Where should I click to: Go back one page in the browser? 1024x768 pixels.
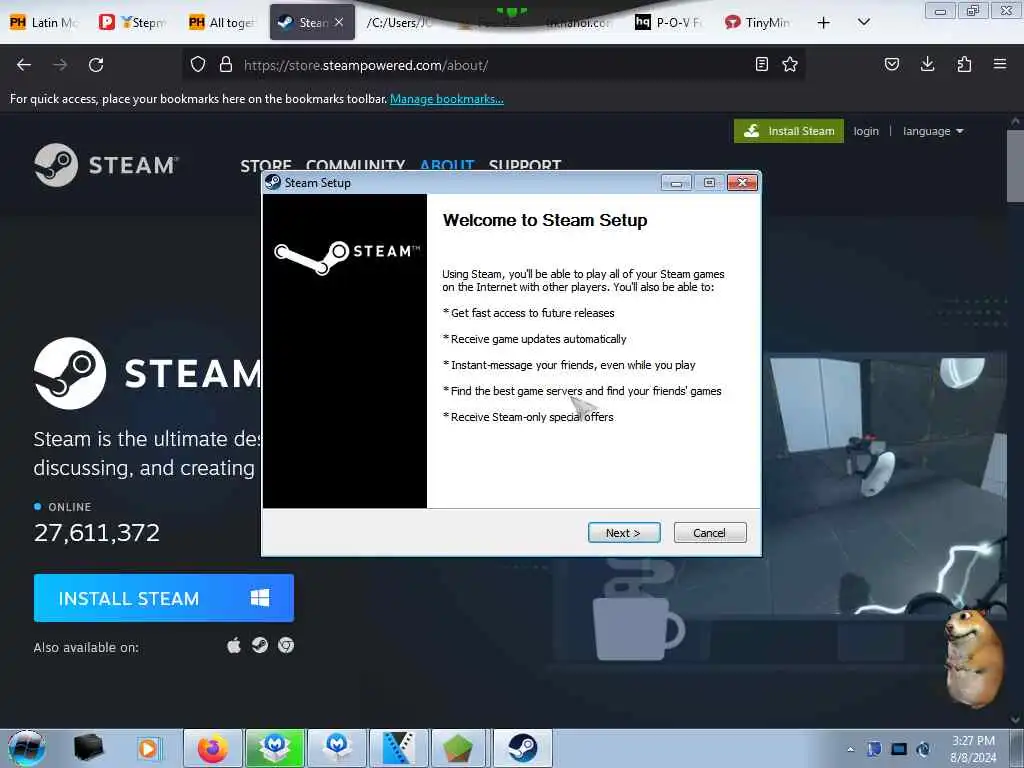pyautogui.click(x=24, y=65)
